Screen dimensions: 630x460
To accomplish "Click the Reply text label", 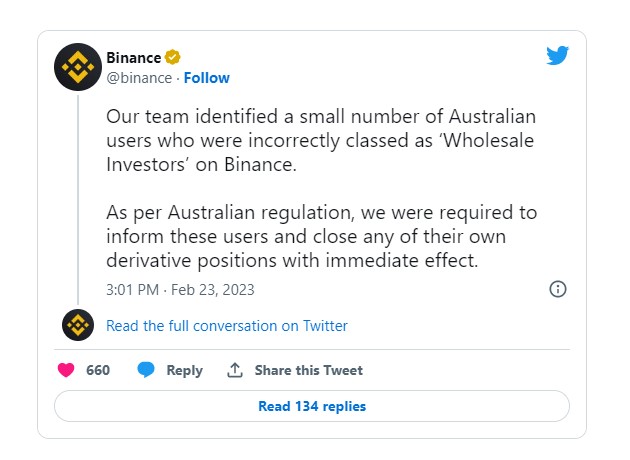I will click(184, 370).
